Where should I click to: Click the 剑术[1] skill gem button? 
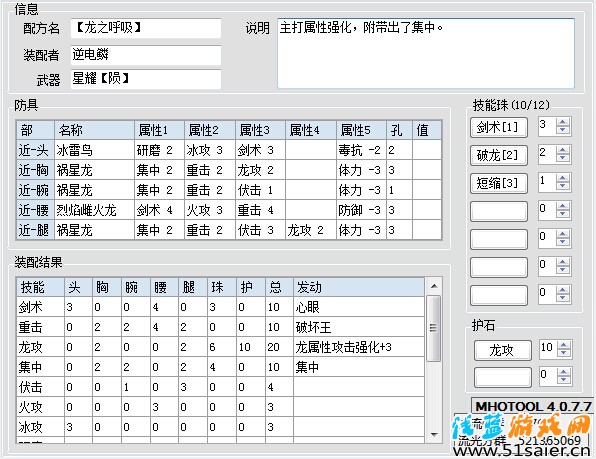(498, 127)
